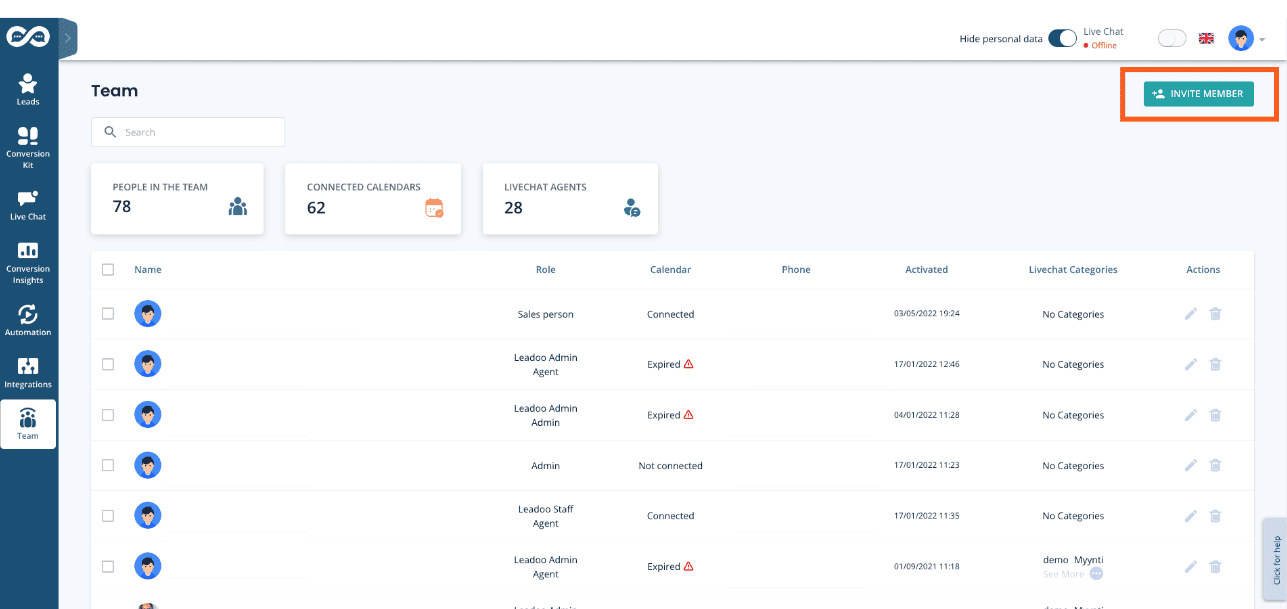
Task: Delete the Sales person row with trash icon
Action: pyautogui.click(x=1215, y=314)
